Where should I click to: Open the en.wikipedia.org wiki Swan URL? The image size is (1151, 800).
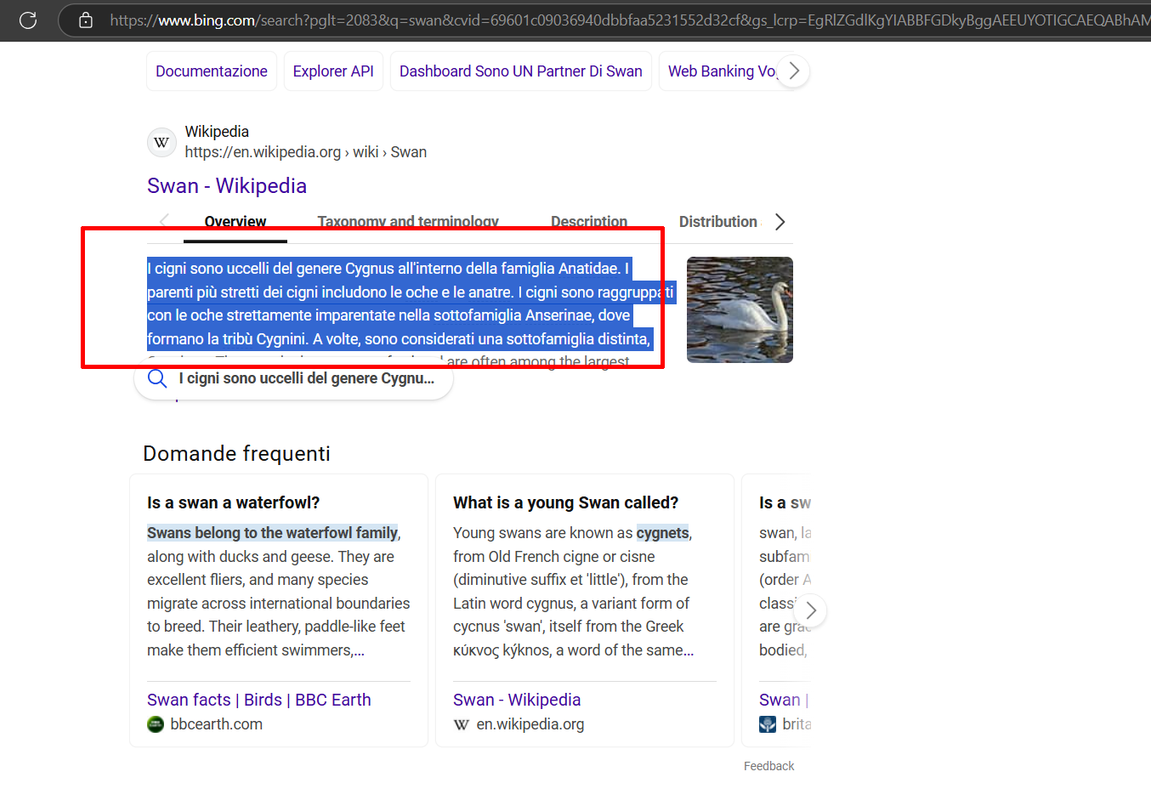(x=305, y=152)
